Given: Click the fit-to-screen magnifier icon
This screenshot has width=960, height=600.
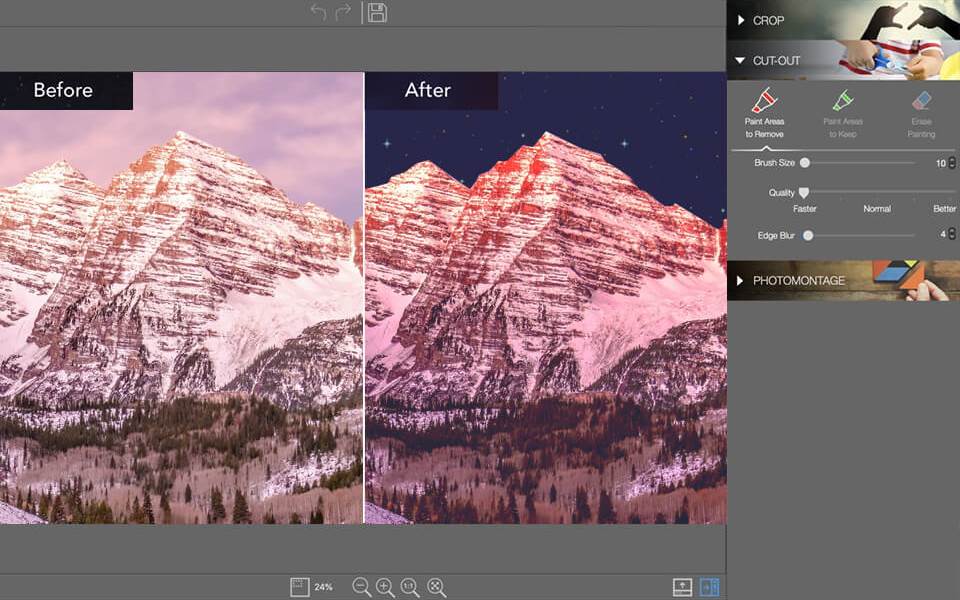Looking at the screenshot, I should (436, 587).
